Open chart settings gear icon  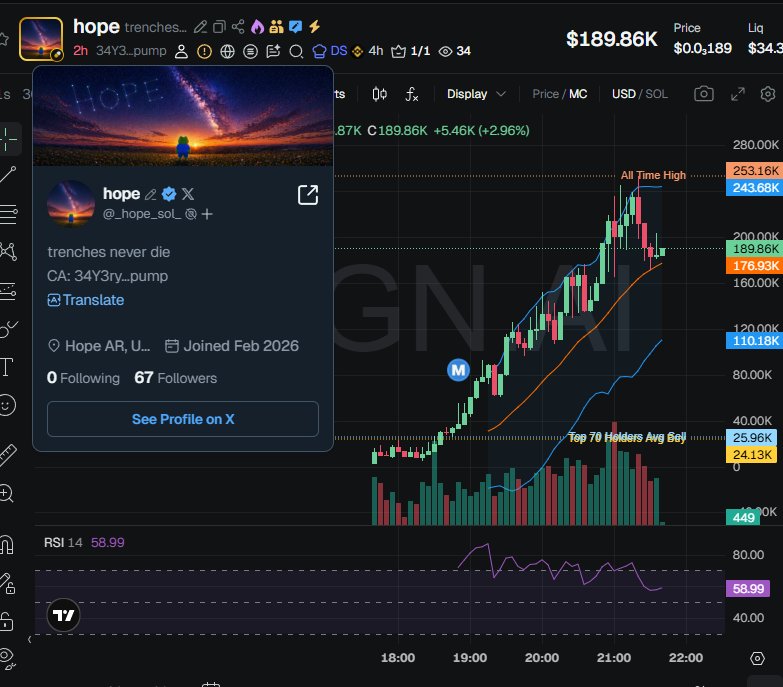point(768,94)
